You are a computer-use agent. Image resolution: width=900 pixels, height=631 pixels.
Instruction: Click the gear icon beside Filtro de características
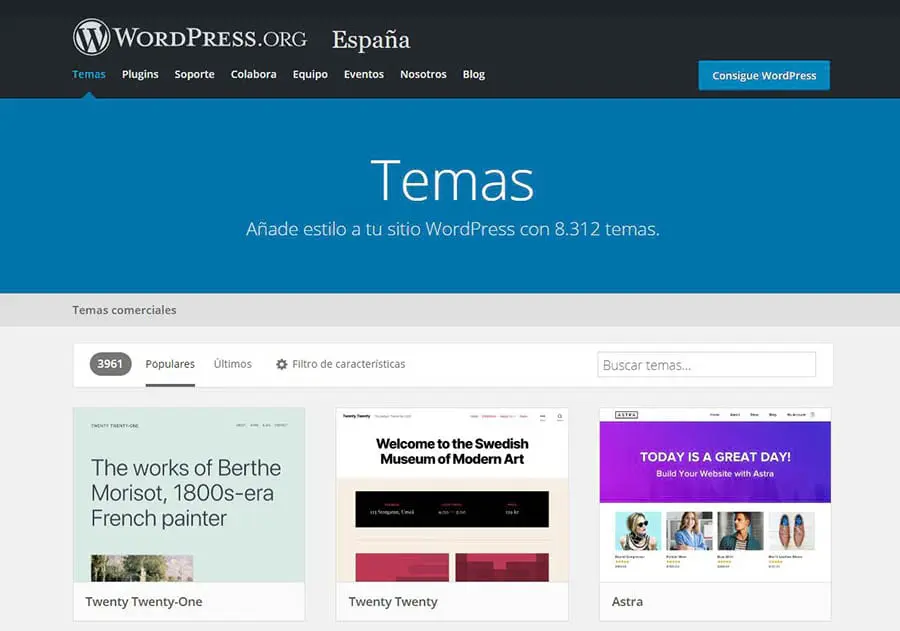(281, 365)
